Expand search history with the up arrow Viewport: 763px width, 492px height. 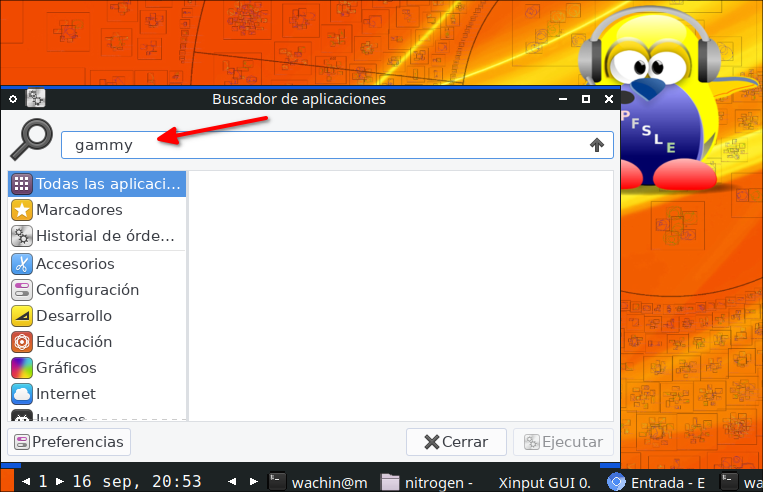[597, 145]
